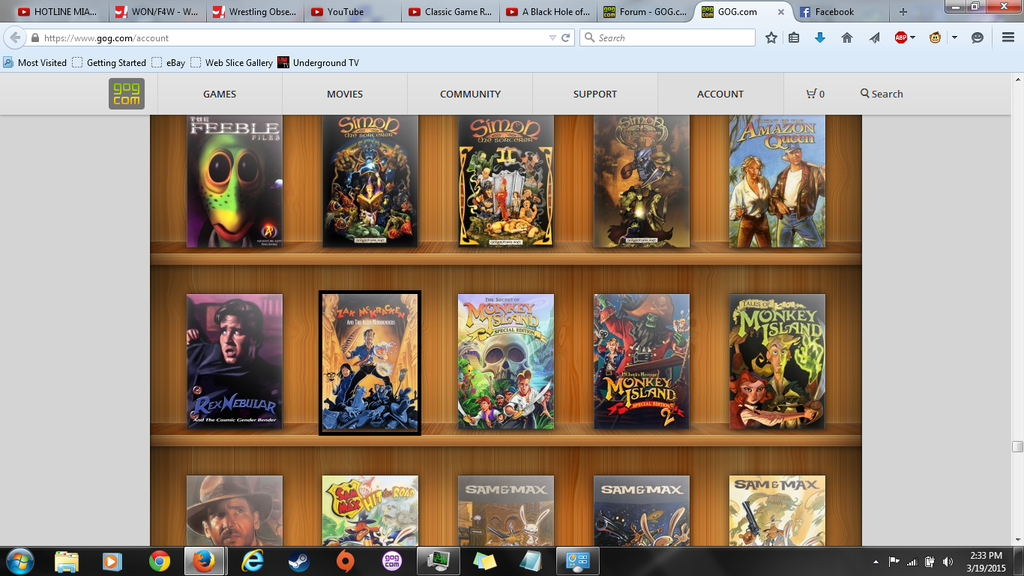
Task: Click the volume speaker tray icon
Action: pos(948,562)
